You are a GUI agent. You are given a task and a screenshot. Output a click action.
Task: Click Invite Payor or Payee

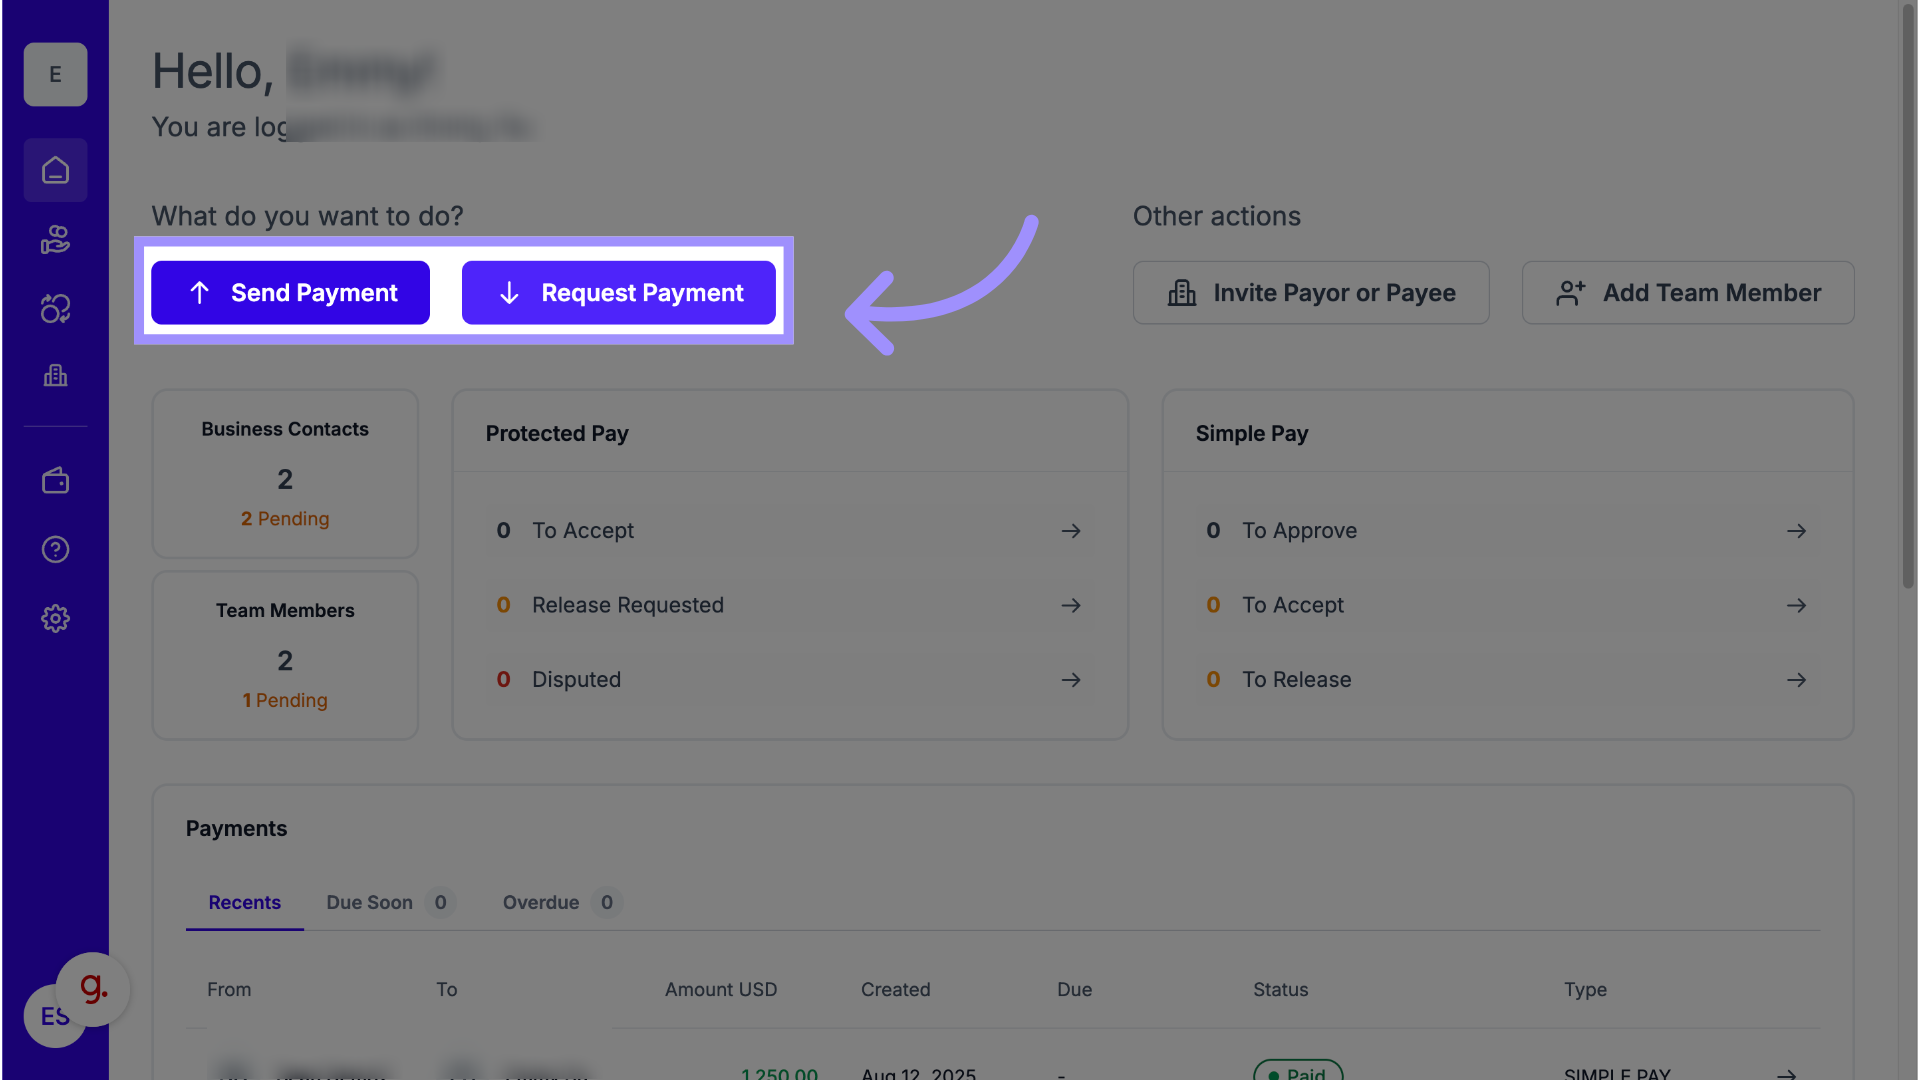pos(1310,293)
